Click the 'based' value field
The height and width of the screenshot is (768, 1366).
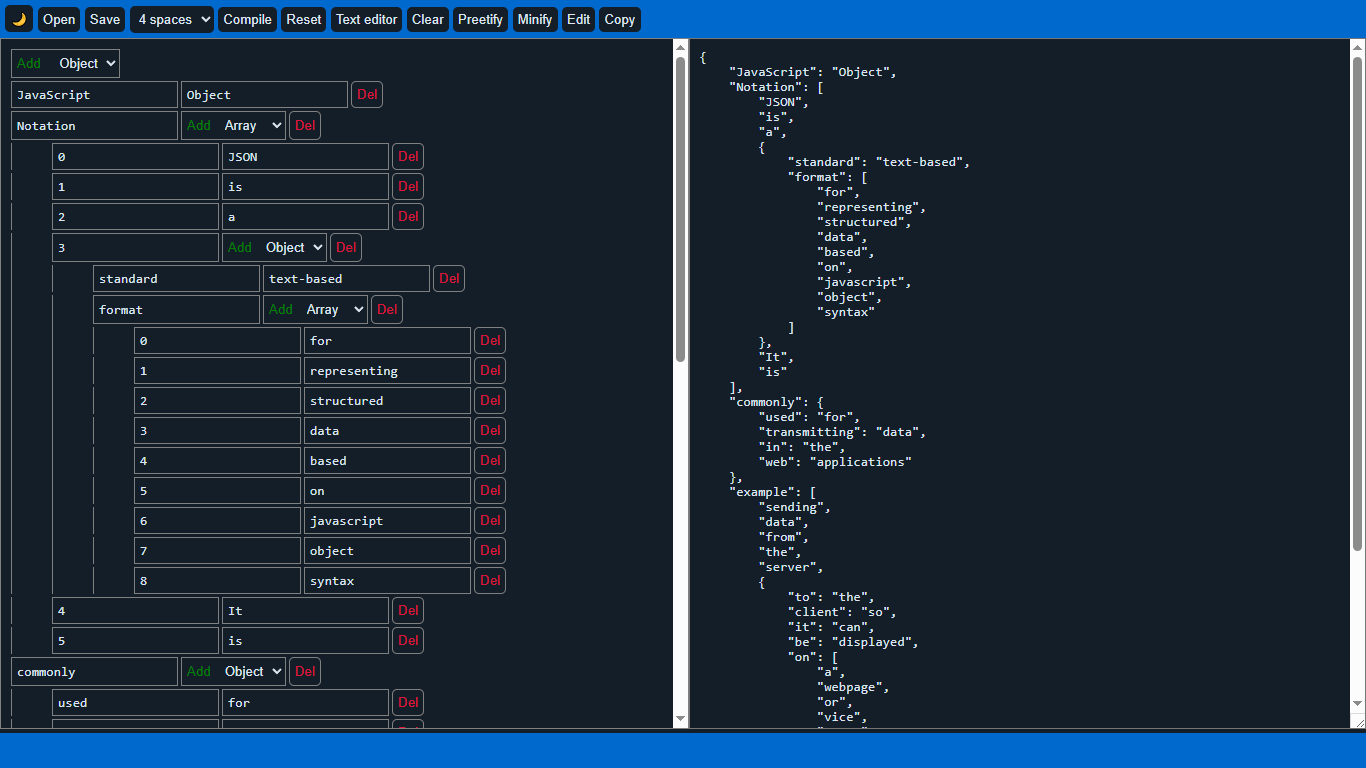[x=387, y=461]
